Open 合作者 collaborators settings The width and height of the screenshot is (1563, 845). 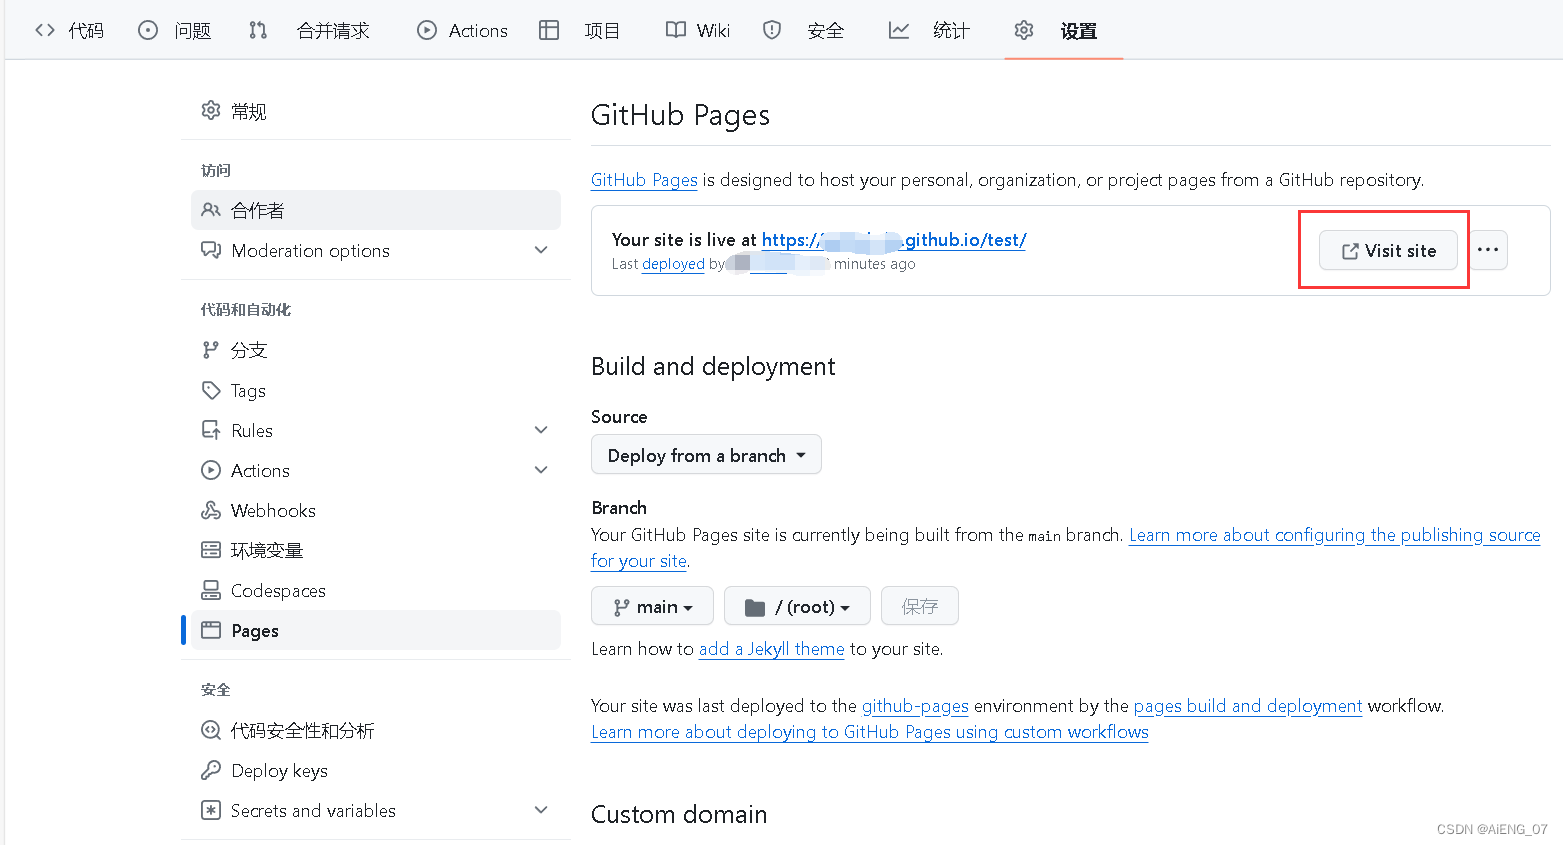376,210
